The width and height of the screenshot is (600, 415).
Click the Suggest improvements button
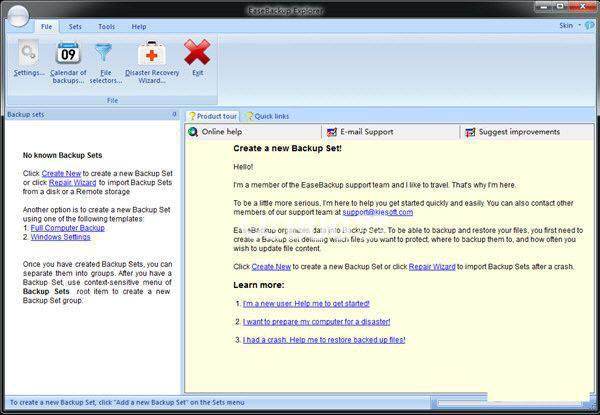click(x=527, y=132)
